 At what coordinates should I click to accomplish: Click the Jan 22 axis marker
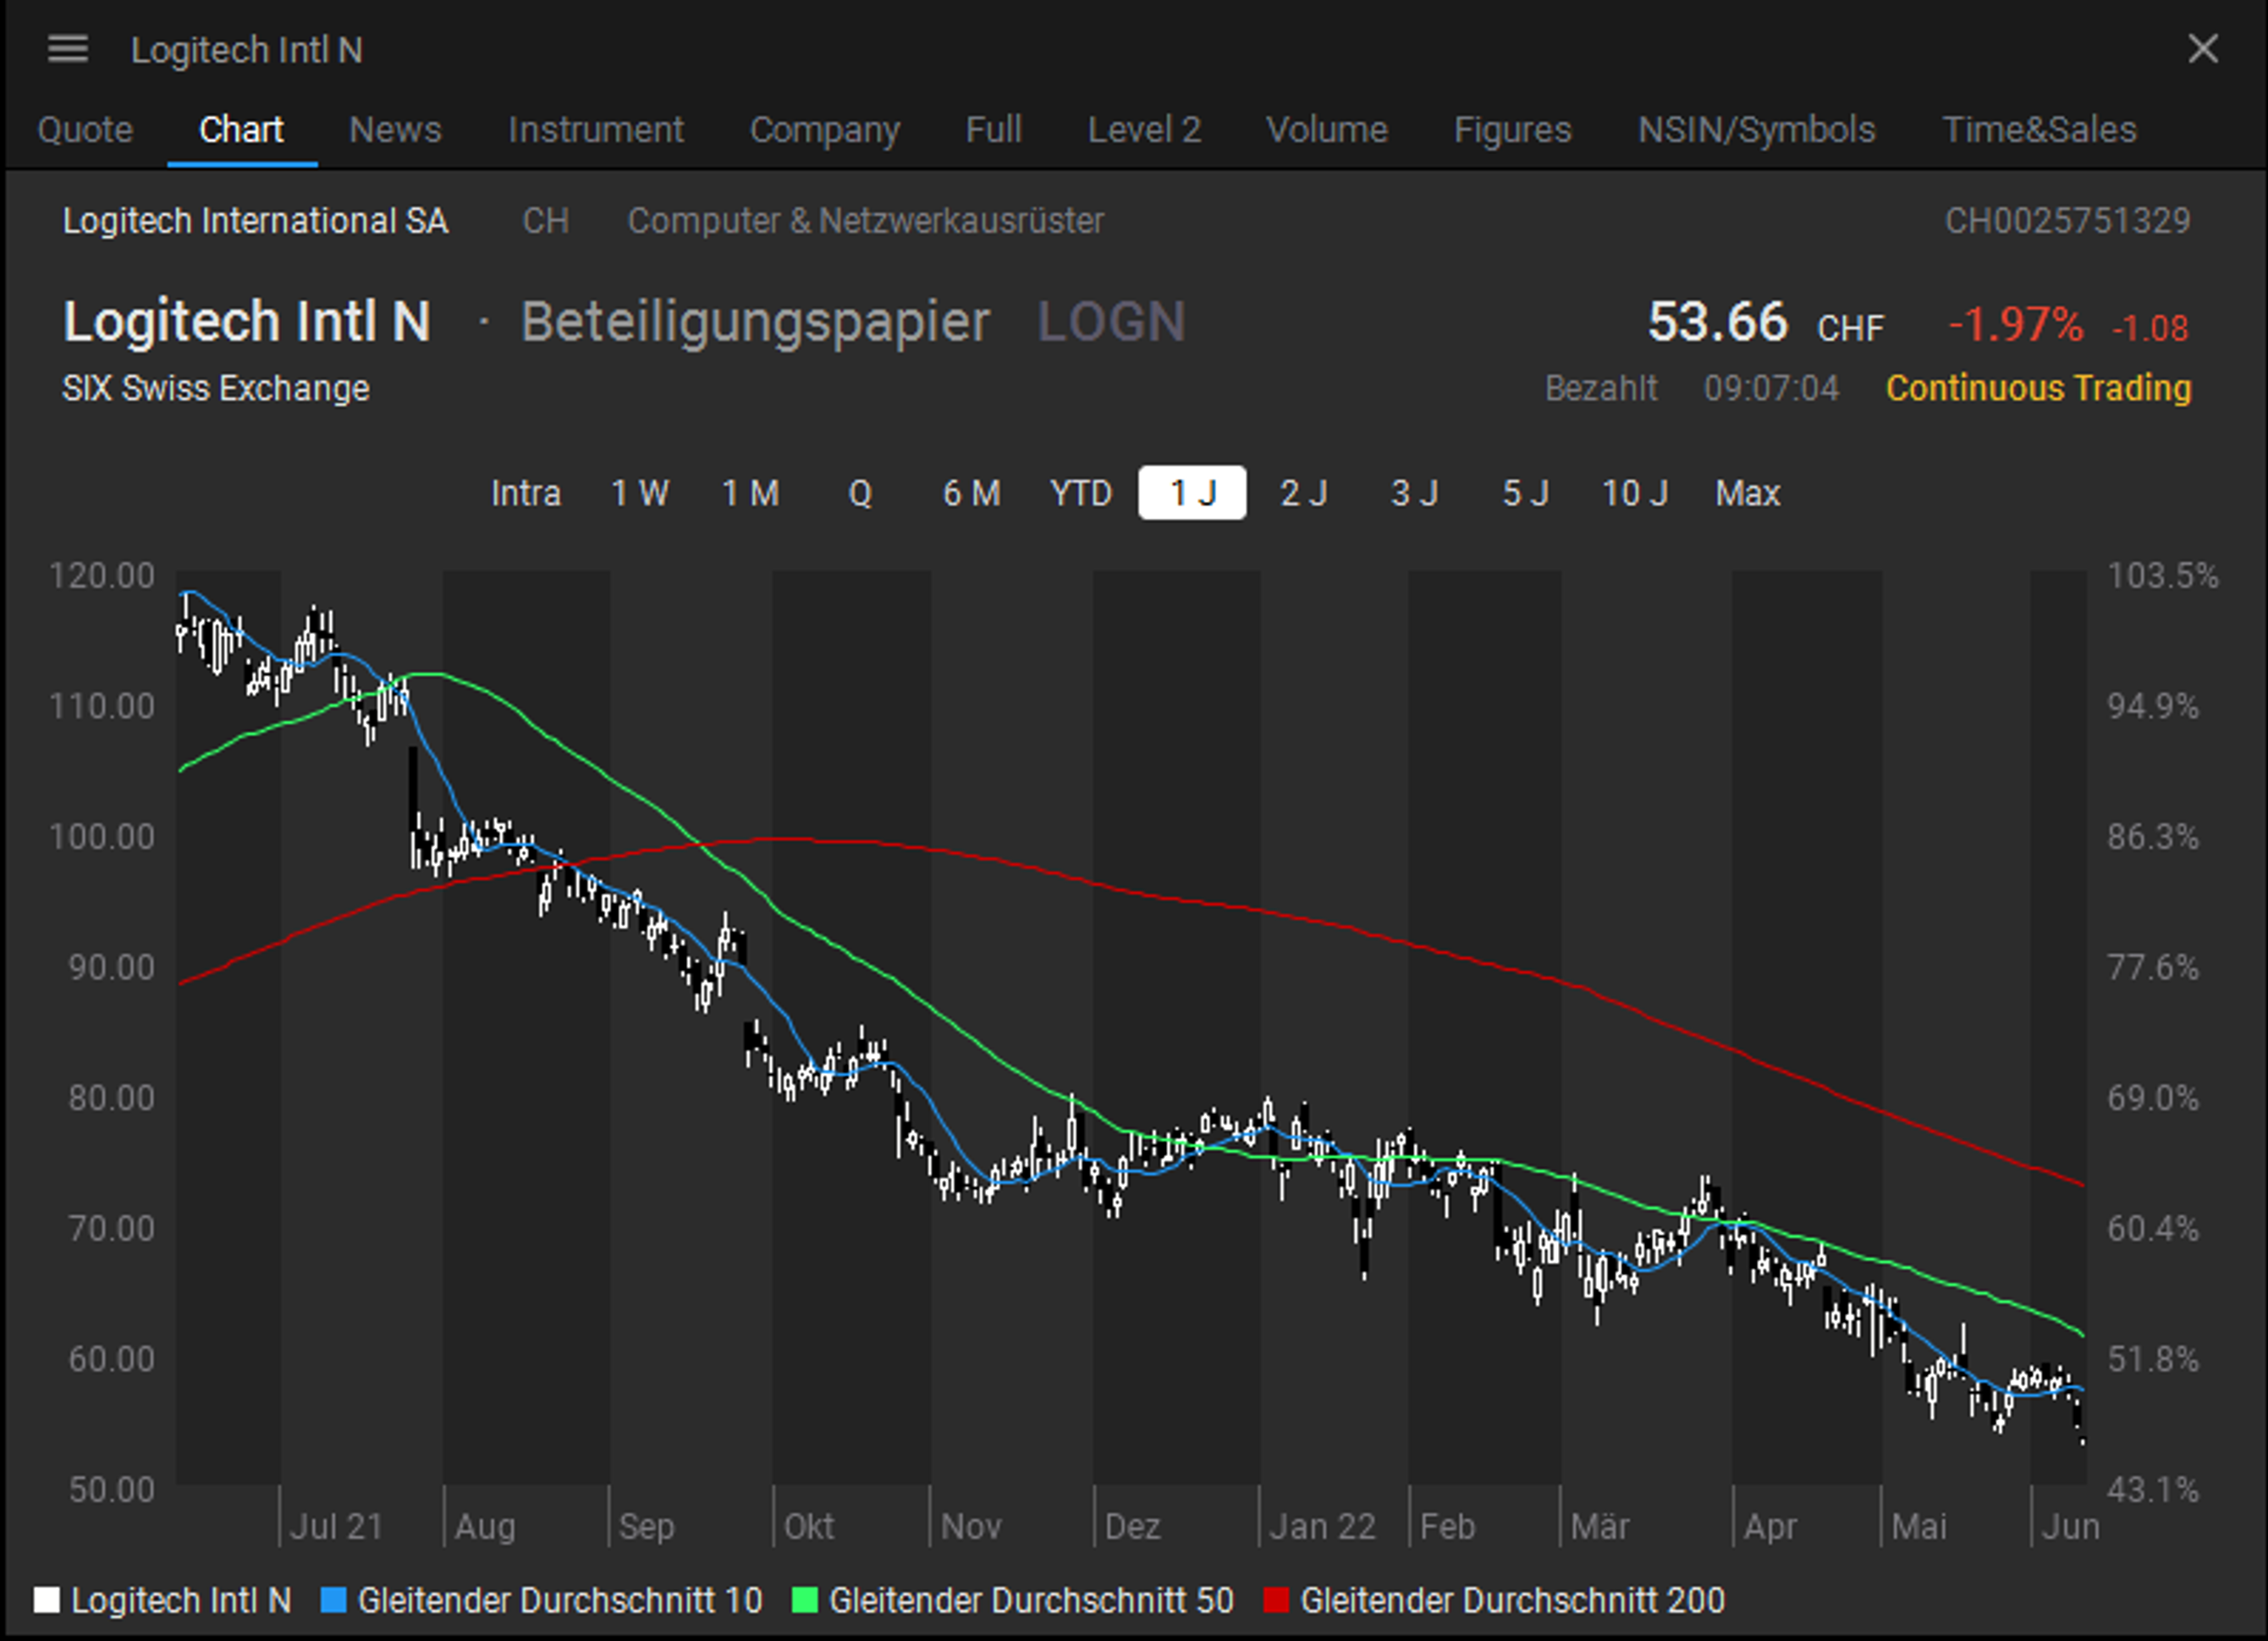coord(1322,1527)
